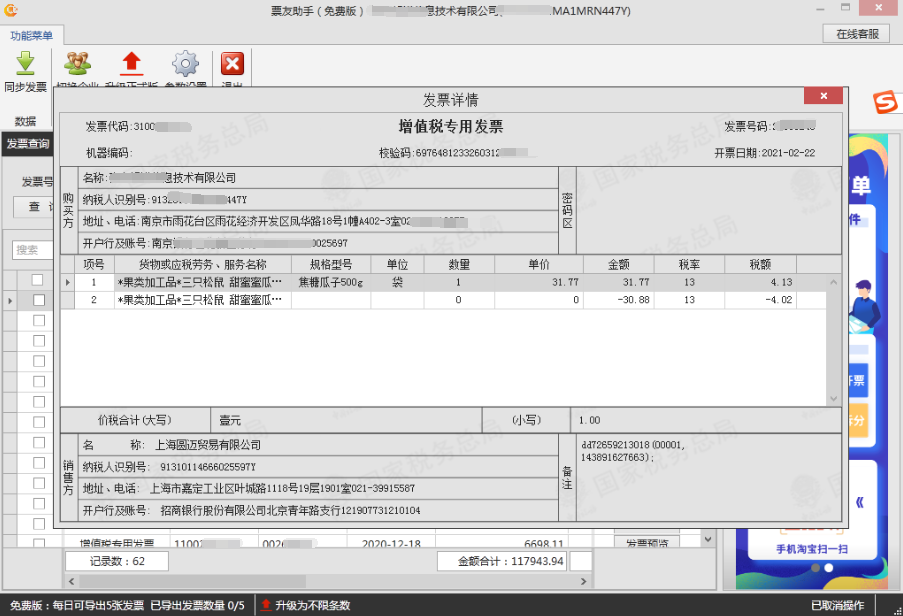Click the 2020-12-18 date cell in invoice list

(391, 543)
